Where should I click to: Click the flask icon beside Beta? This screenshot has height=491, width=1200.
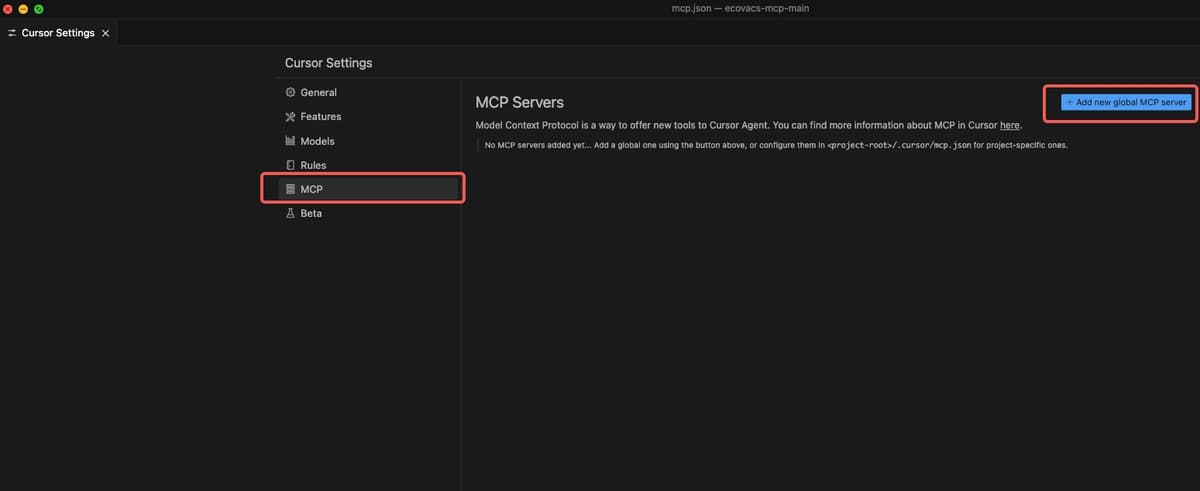pos(291,213)
